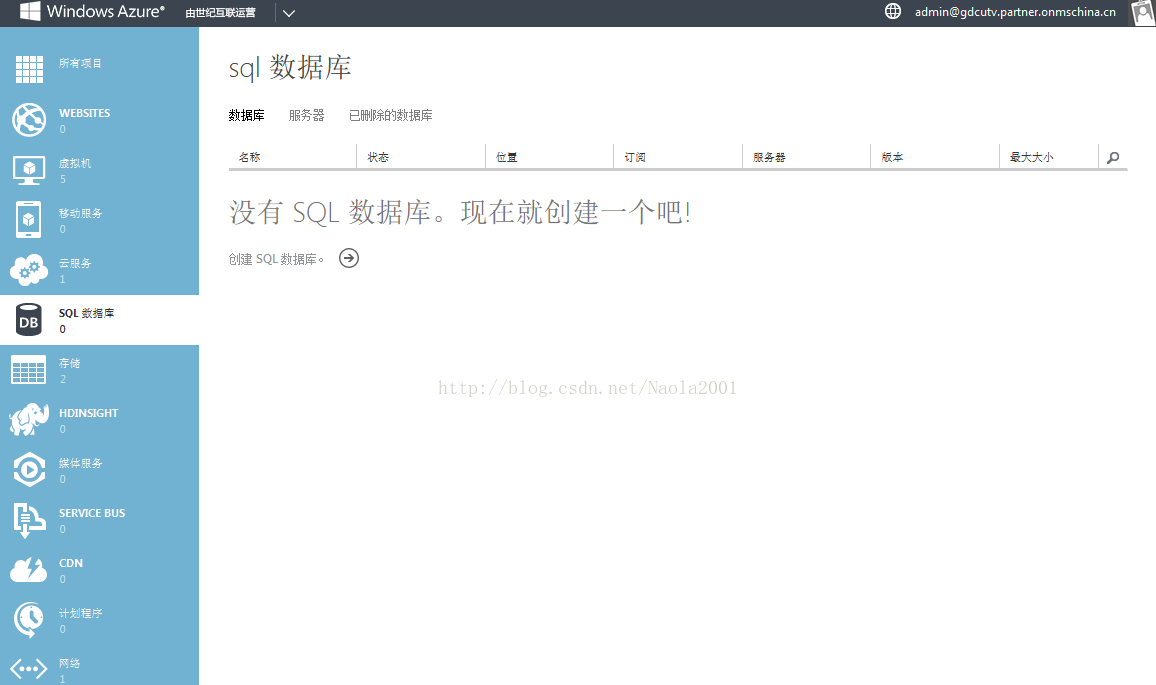Viewport: 1156px width, 685px height.
Task: Select the 移动服务 label in sidebar
Action: coord(80,213)
